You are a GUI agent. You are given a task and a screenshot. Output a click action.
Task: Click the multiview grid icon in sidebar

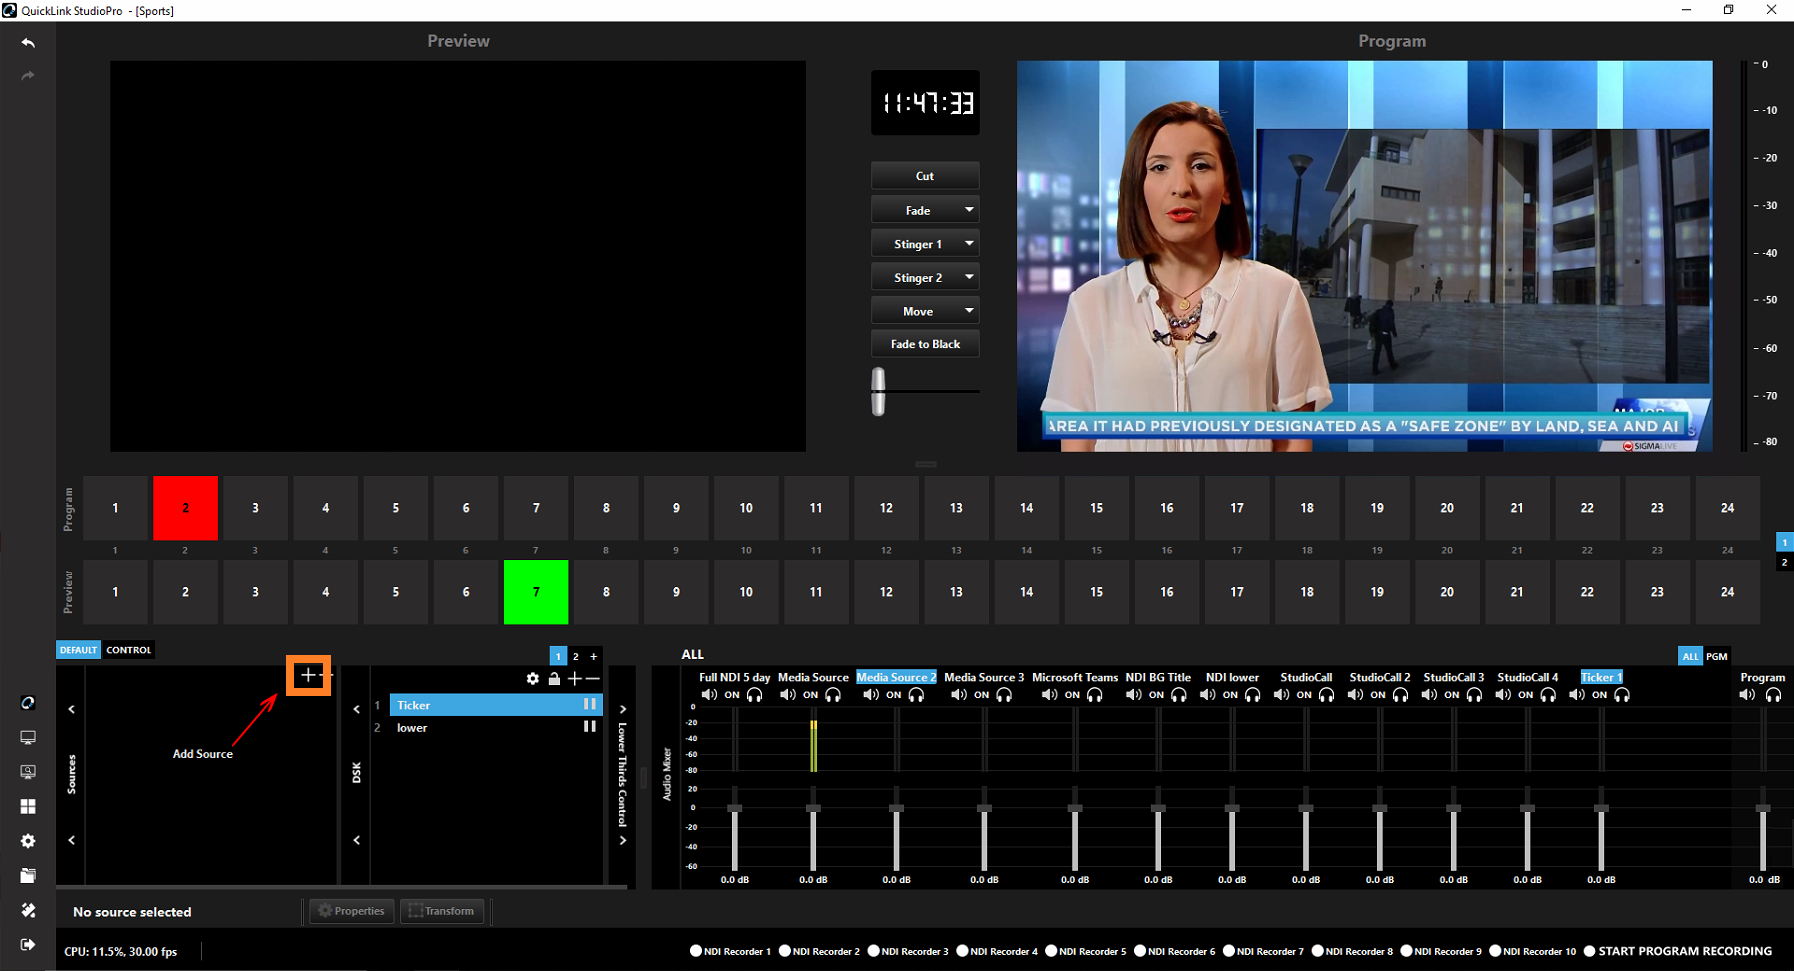coord(28,806)
